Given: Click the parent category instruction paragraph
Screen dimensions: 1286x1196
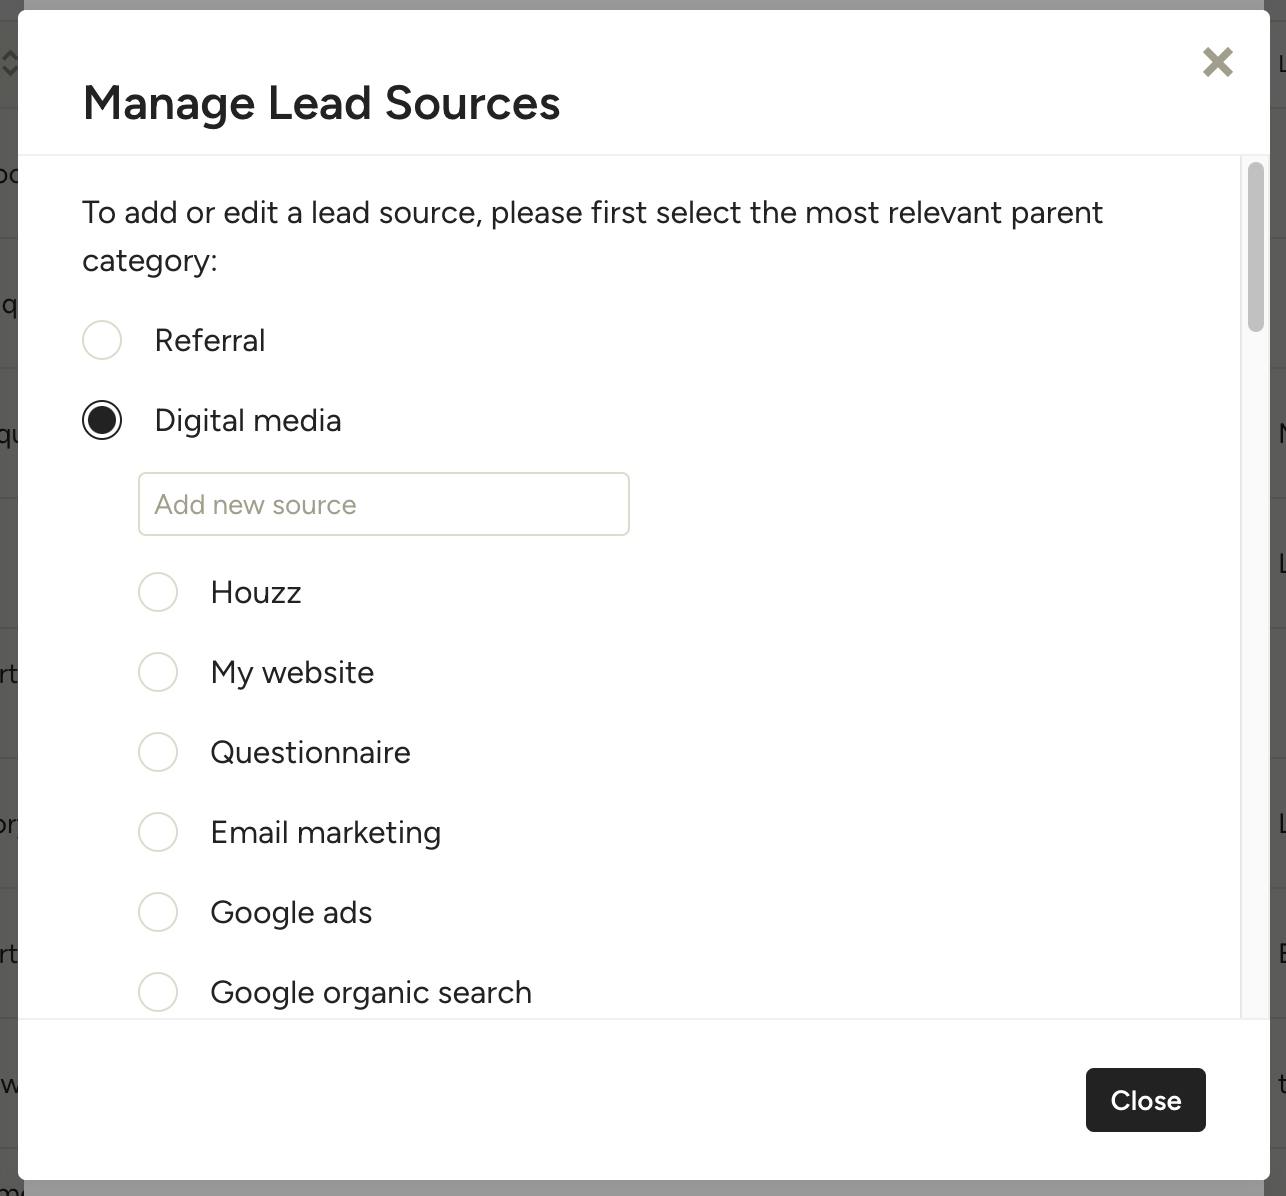Looking at the screenshot, I should [593, 236].
